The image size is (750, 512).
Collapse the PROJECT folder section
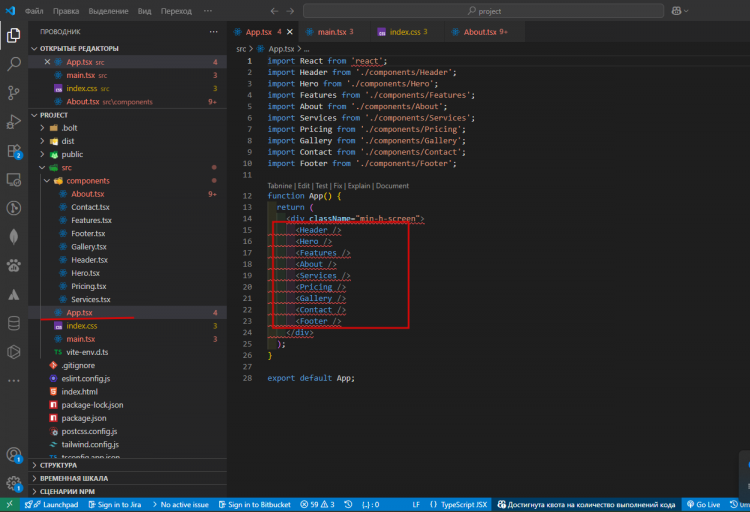tap(34, 115)
